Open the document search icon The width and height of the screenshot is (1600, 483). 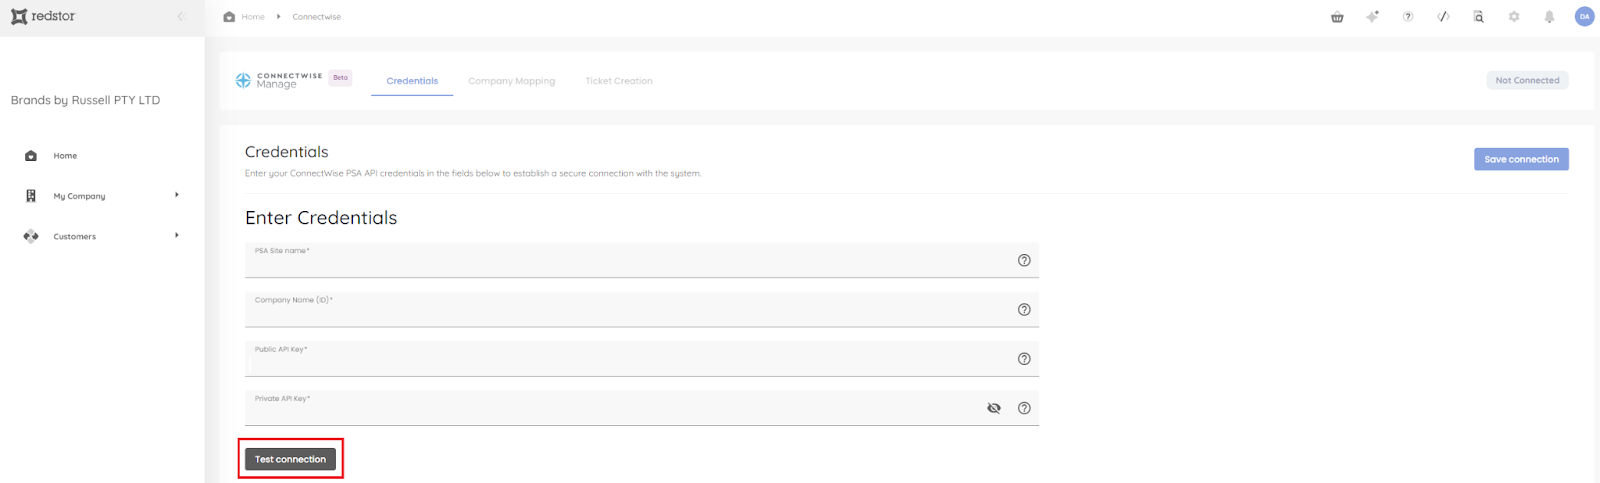1478,17
